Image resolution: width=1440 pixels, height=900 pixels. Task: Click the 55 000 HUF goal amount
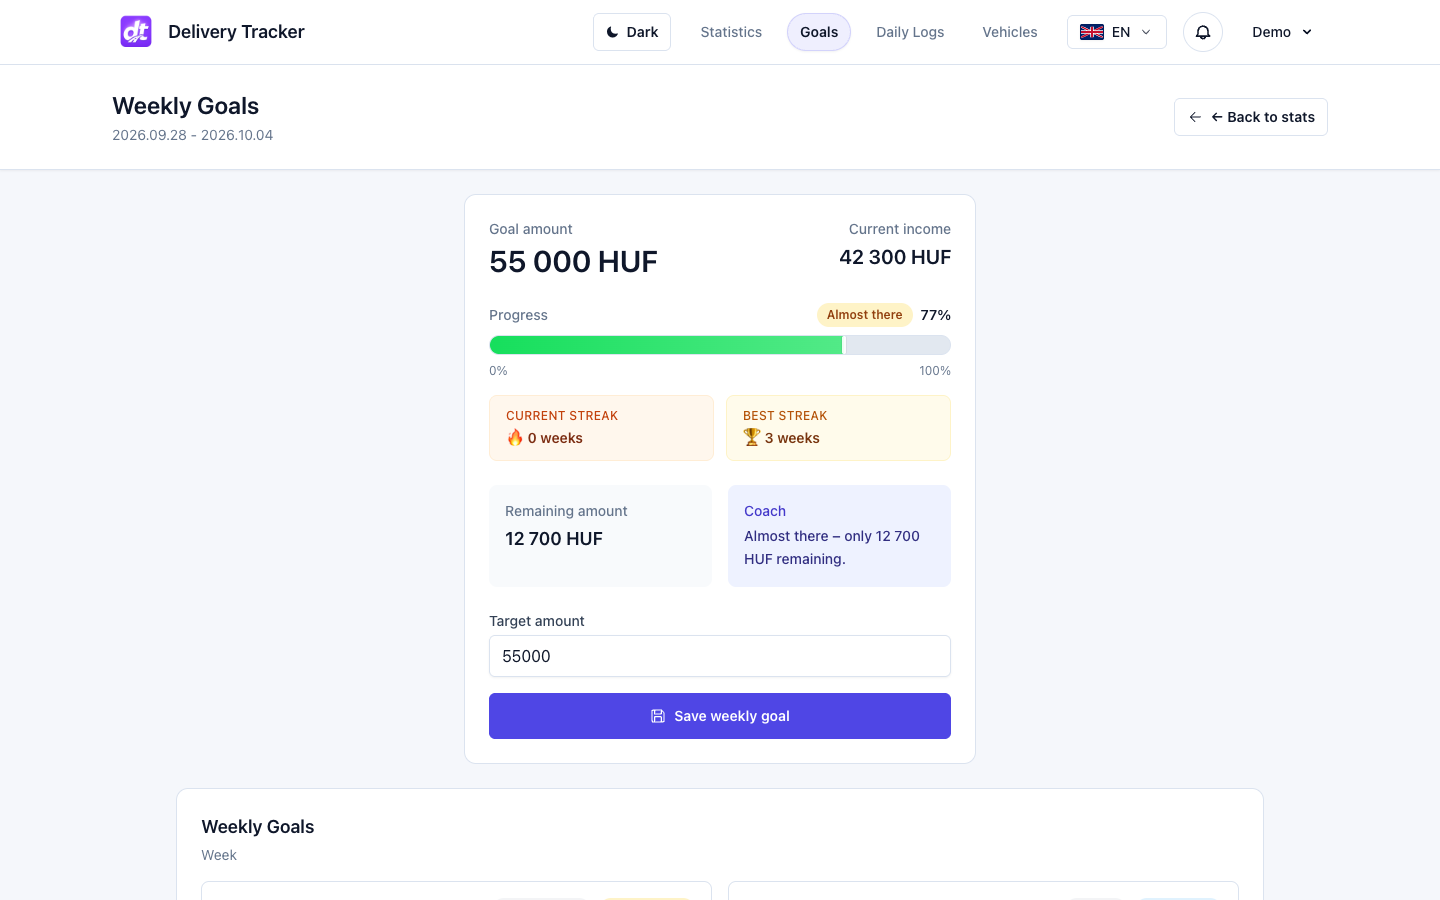tap(573, 262)
